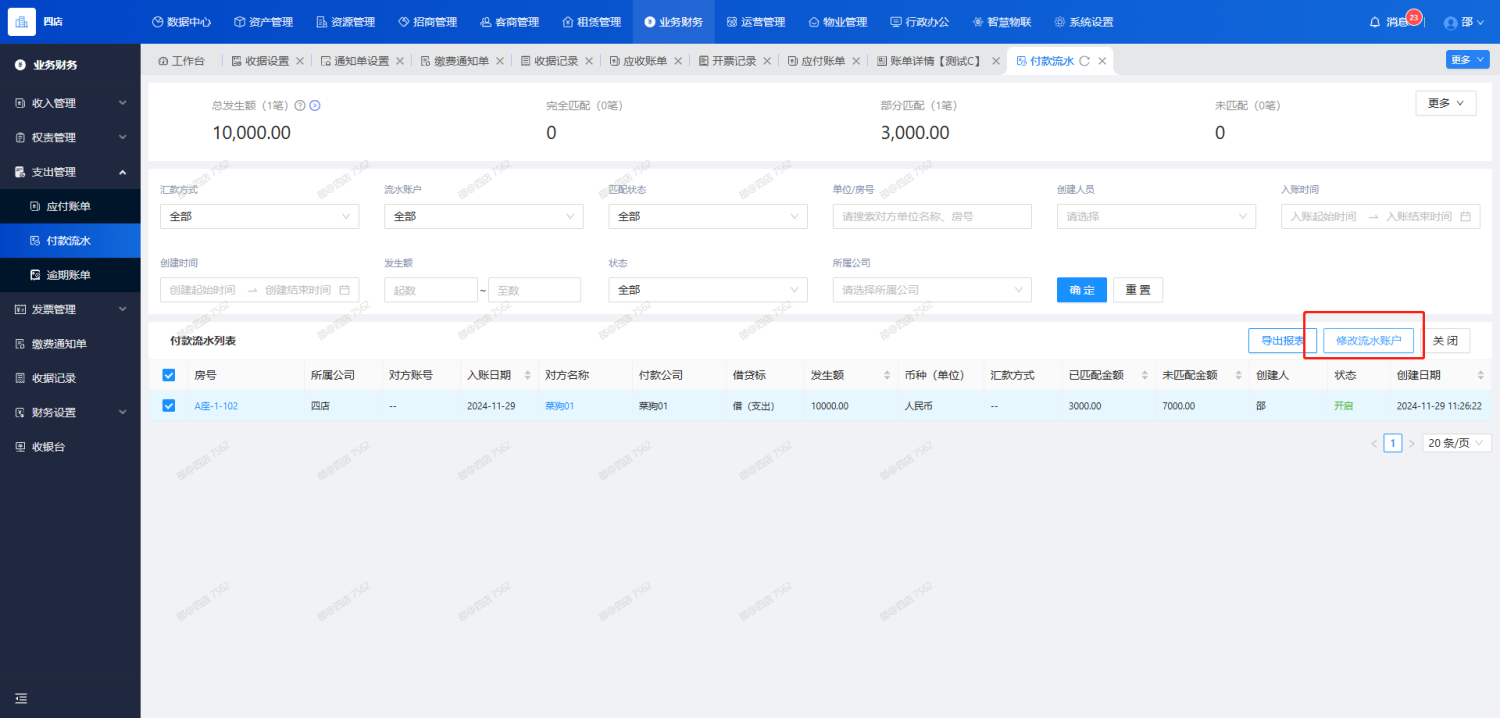This screenshot has width=1500, height=718.
Task: Open the 创建人员 dropdown
Action: [x=1156, y=216]
